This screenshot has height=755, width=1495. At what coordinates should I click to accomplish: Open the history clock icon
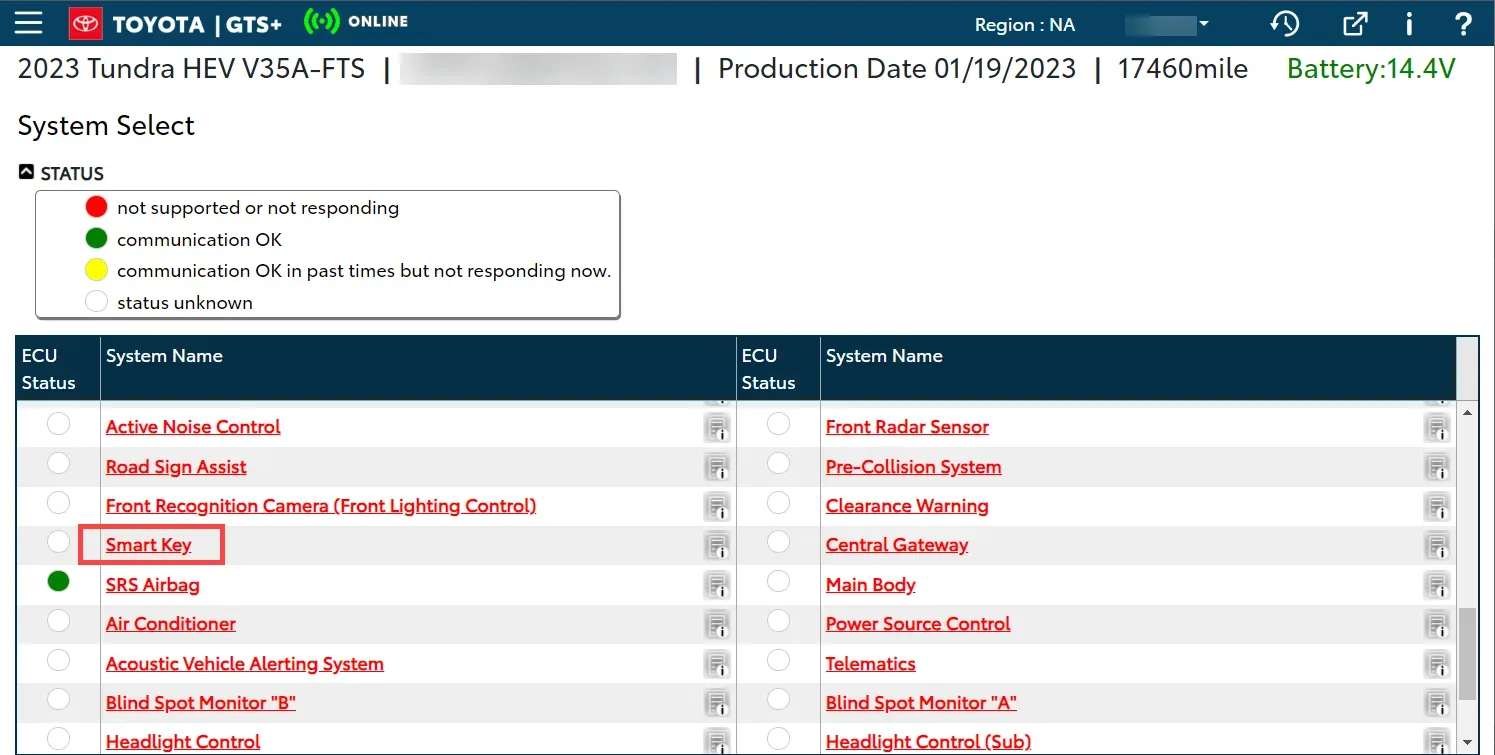click(x=1285, y=24)
